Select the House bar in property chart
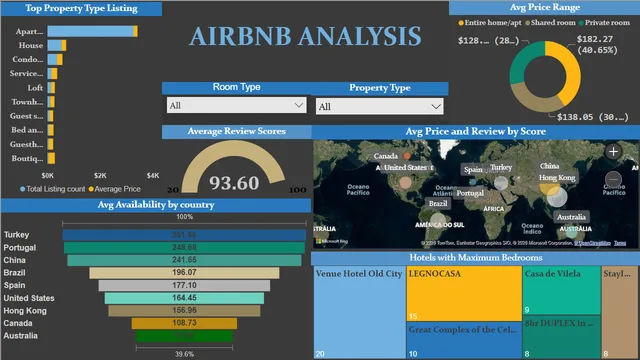This screenshot has height=360, width=640. 57,45
